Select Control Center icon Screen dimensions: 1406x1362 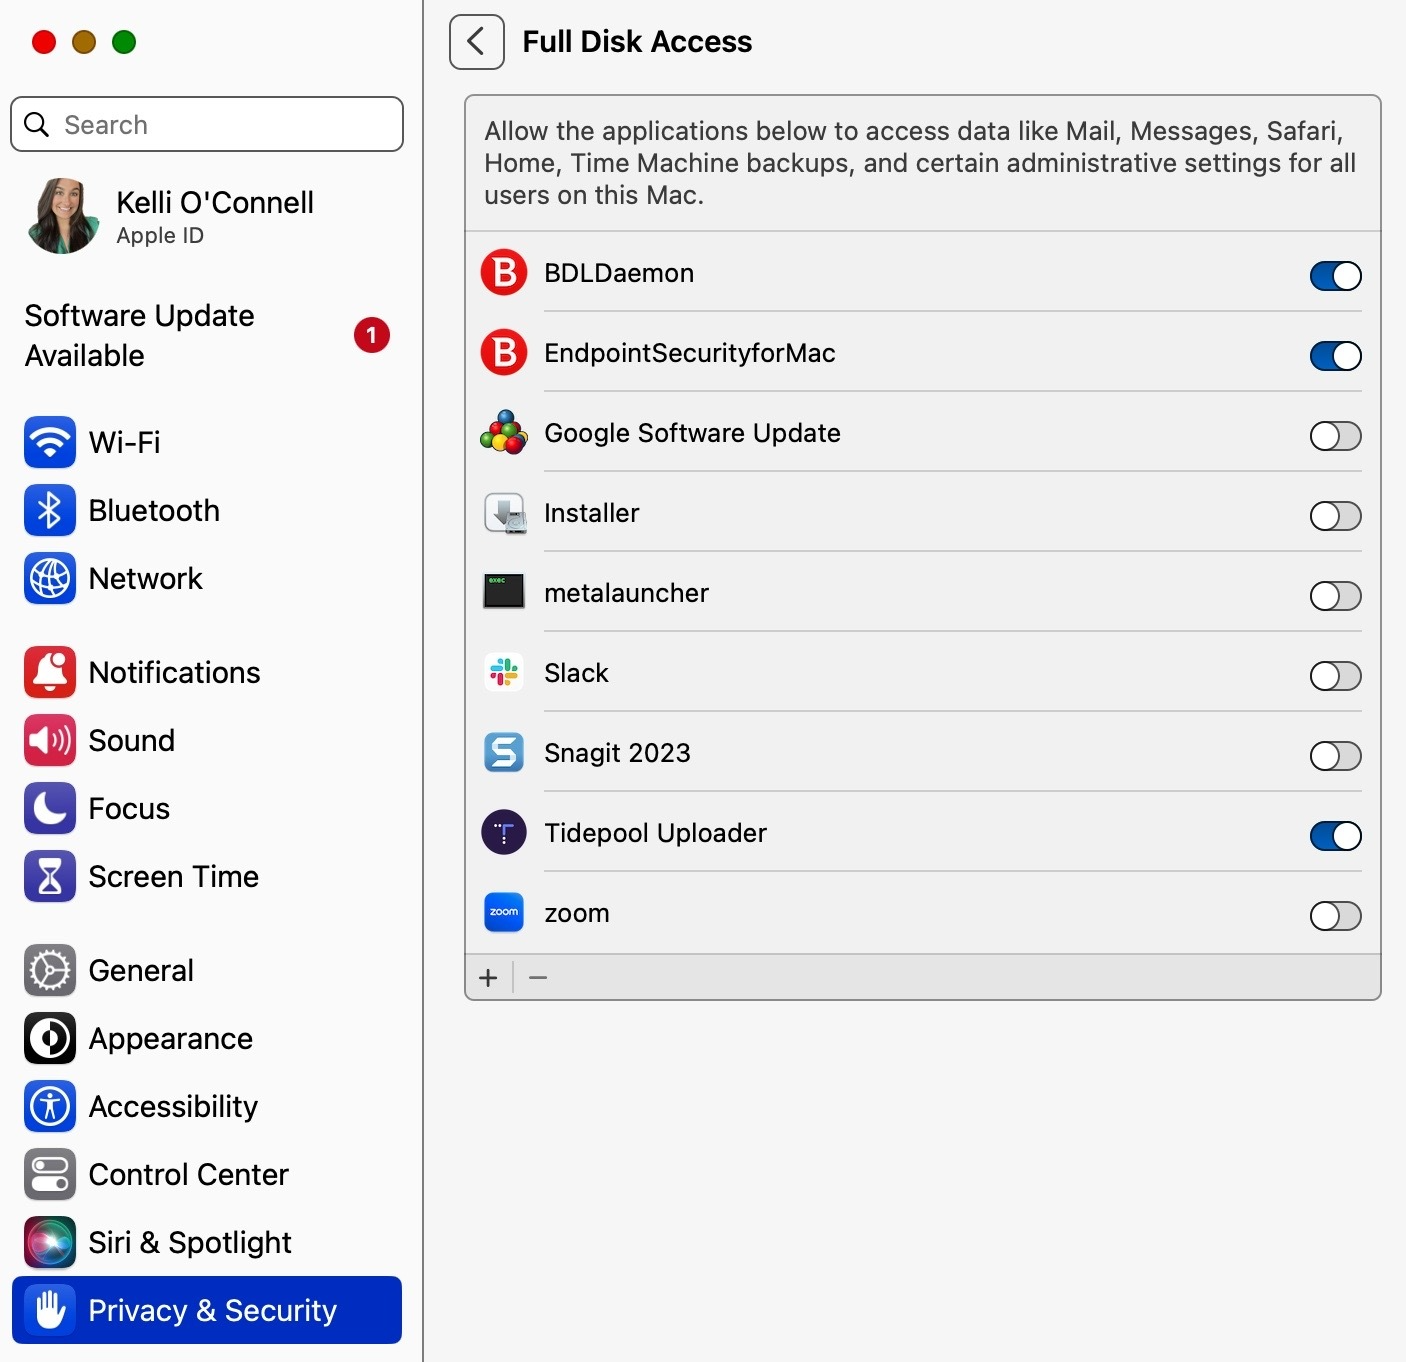pyautogui.click(x=50, y=1174)
